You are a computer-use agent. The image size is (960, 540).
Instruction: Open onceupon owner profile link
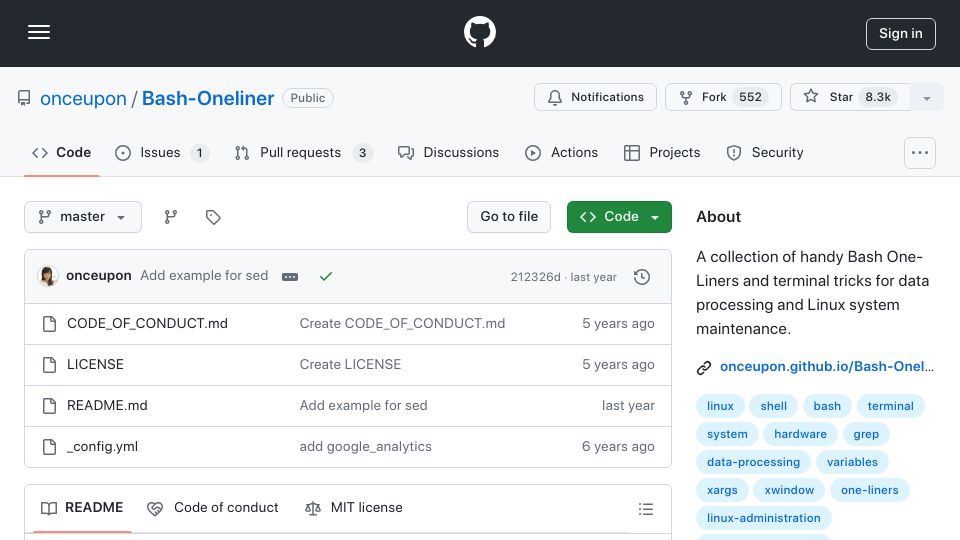[x=83, y=98]
